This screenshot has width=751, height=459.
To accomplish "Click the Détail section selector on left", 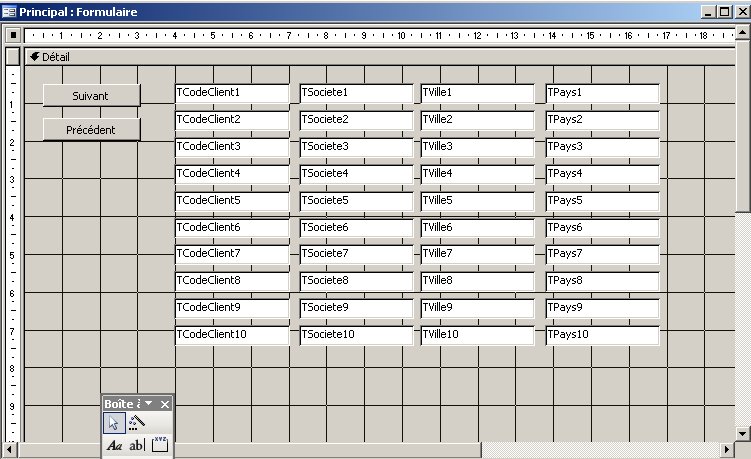I will (x=11, y=57).
